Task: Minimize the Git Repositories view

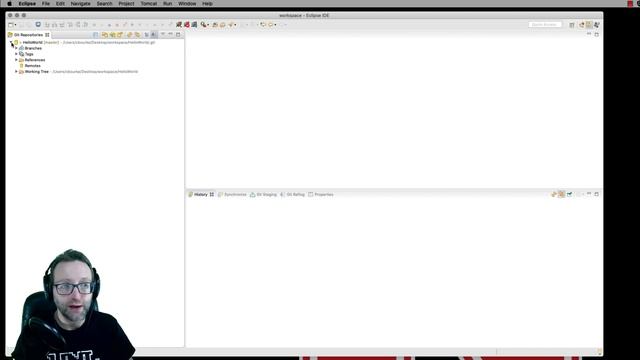Action: [170, 34]
